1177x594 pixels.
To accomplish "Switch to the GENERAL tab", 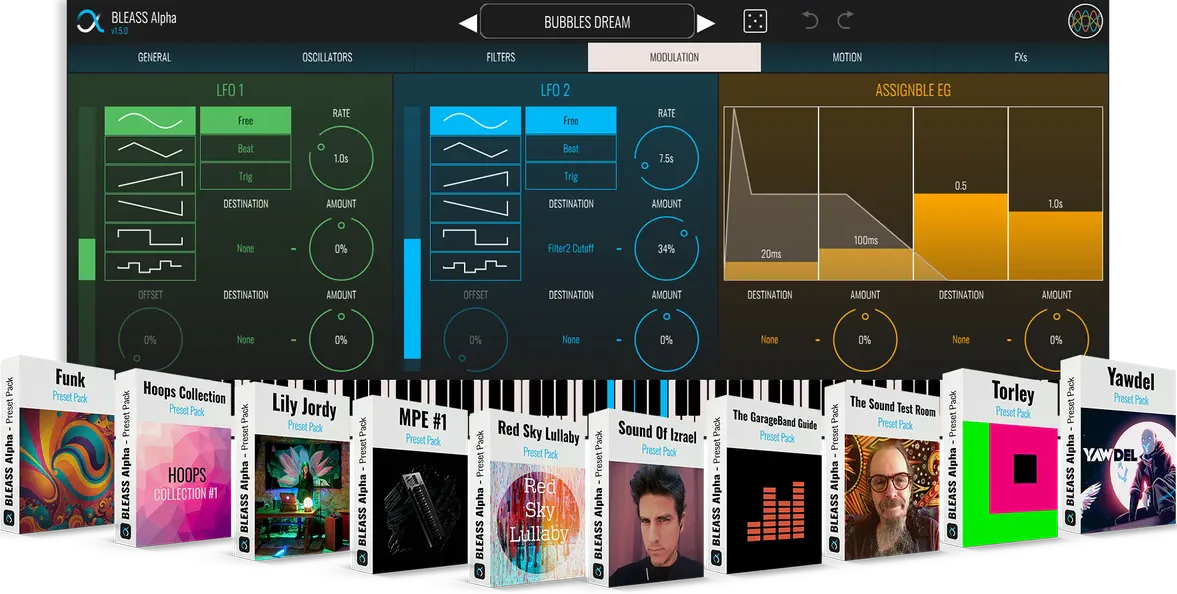I will [154, 57].
